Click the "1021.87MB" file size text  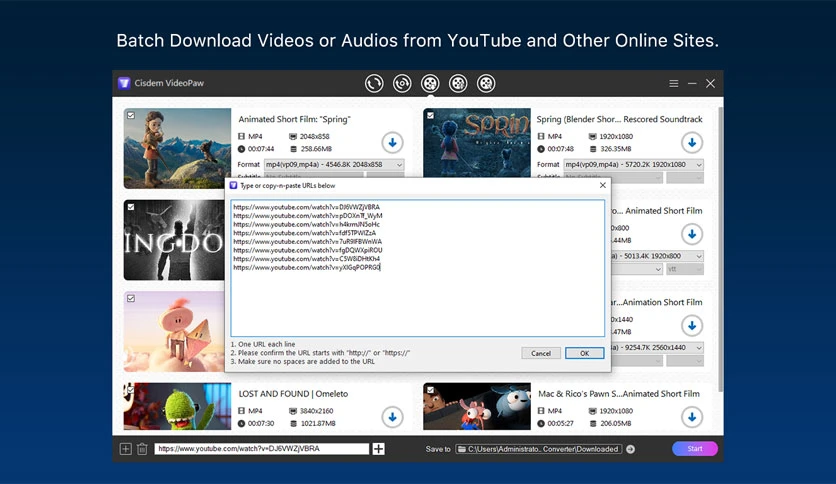coord(318,424)
